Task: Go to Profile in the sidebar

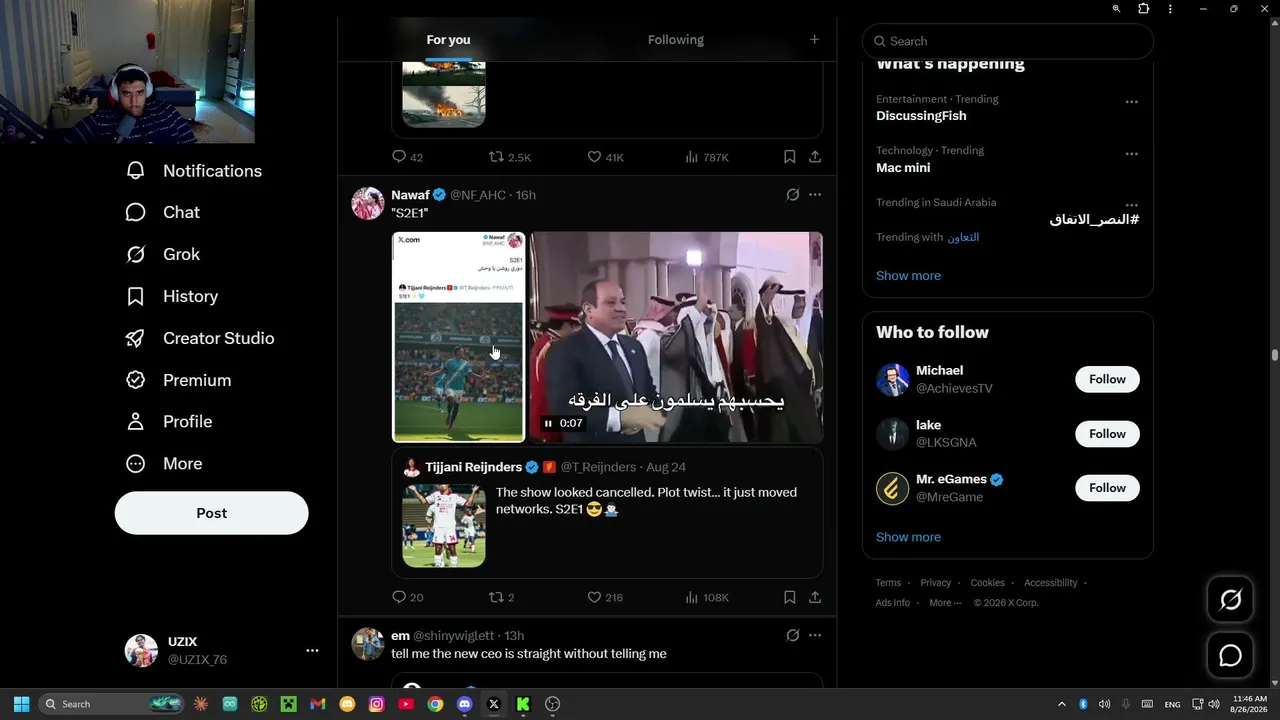Action: click(x=168, y=422)
